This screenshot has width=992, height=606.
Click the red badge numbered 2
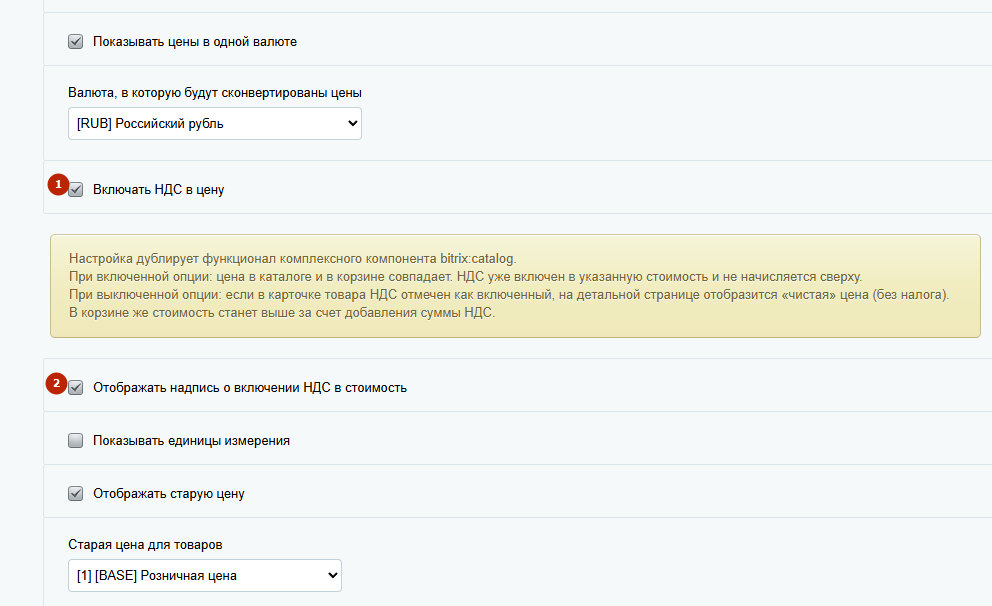(x=58, y=382)
